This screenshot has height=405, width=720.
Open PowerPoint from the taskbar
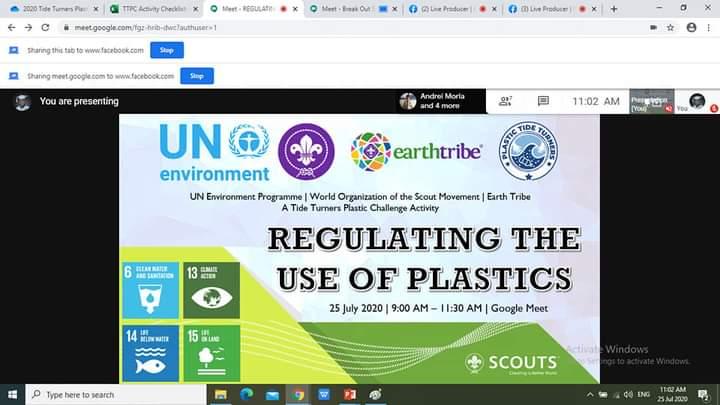(x=350, y=394)
